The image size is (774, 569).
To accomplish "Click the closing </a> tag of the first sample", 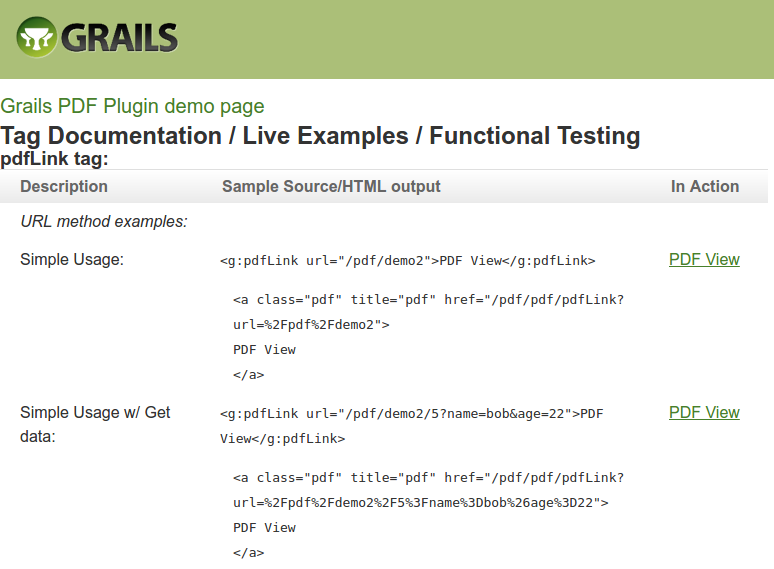I will [248, 375].
